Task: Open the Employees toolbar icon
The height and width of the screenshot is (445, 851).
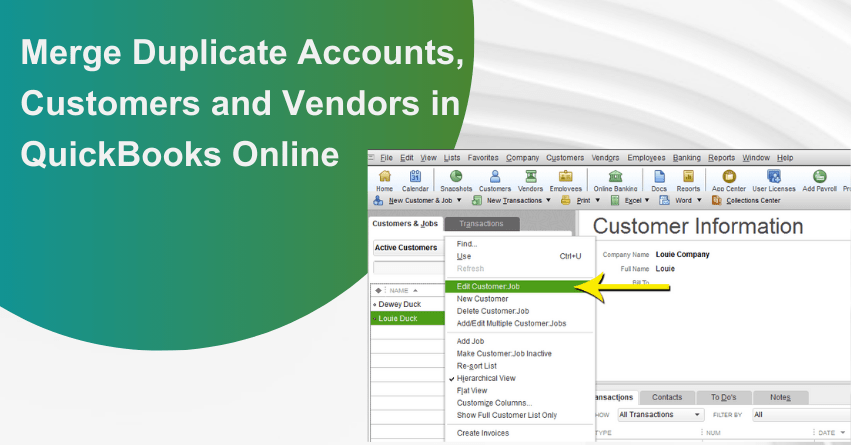Action: pos(566,181)
